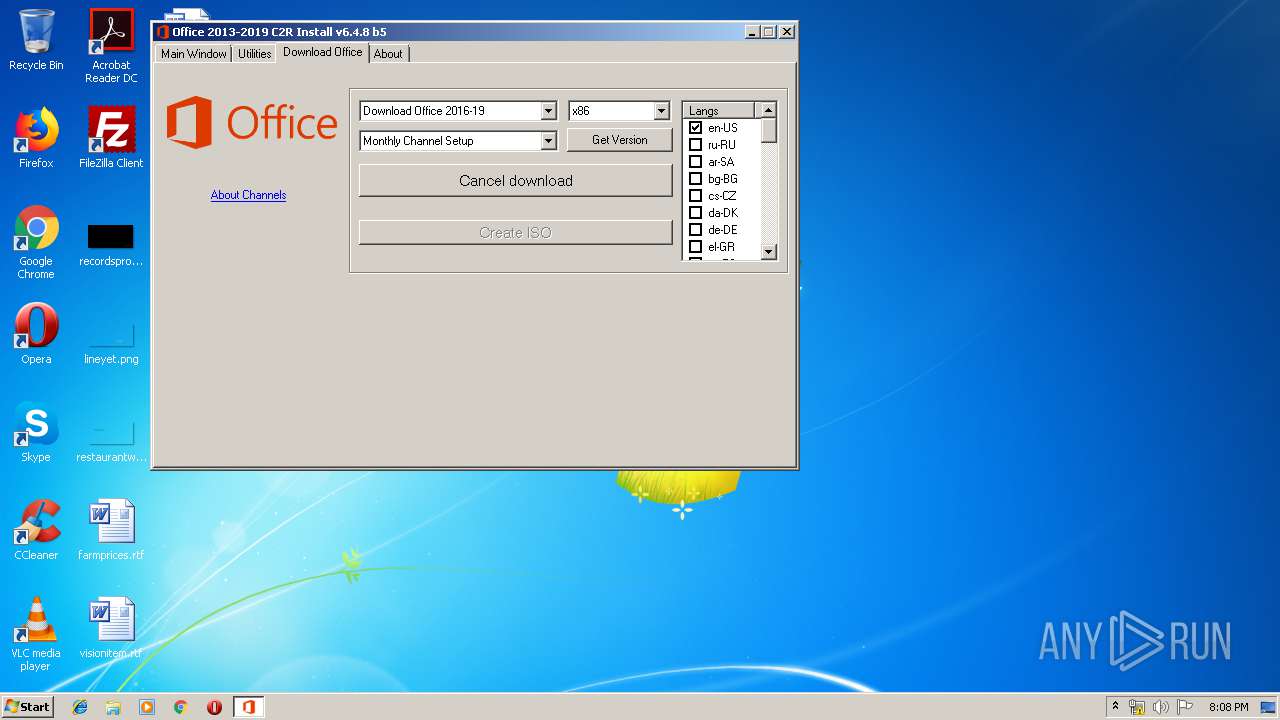Launch Google Chrome desktop shortcut
Viewport: 1280px width, 720px height.
36,242
